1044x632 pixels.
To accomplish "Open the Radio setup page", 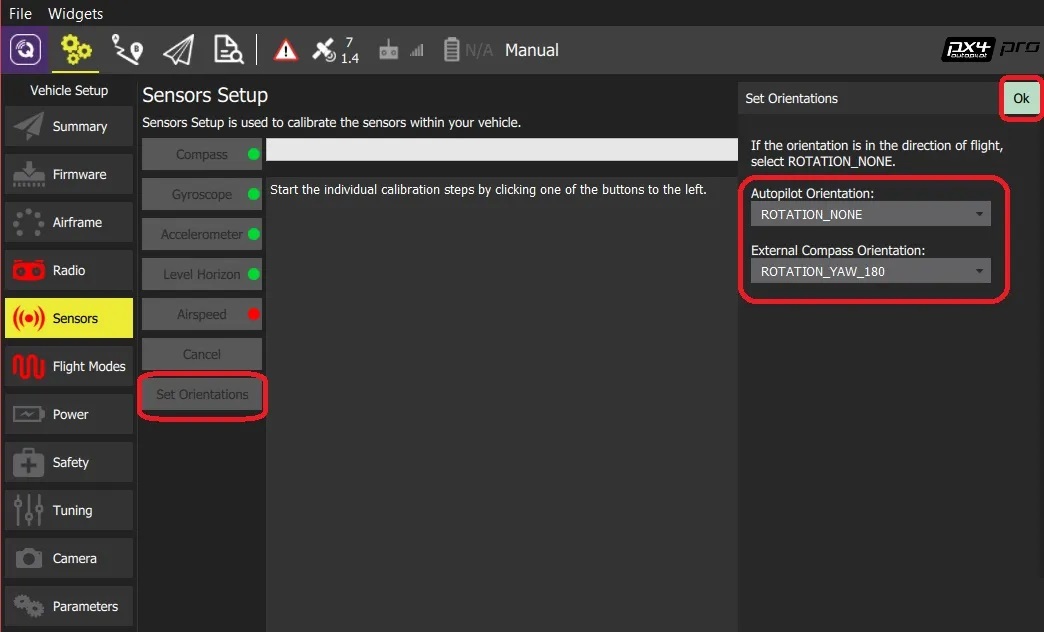I will (x=69, y=270).
